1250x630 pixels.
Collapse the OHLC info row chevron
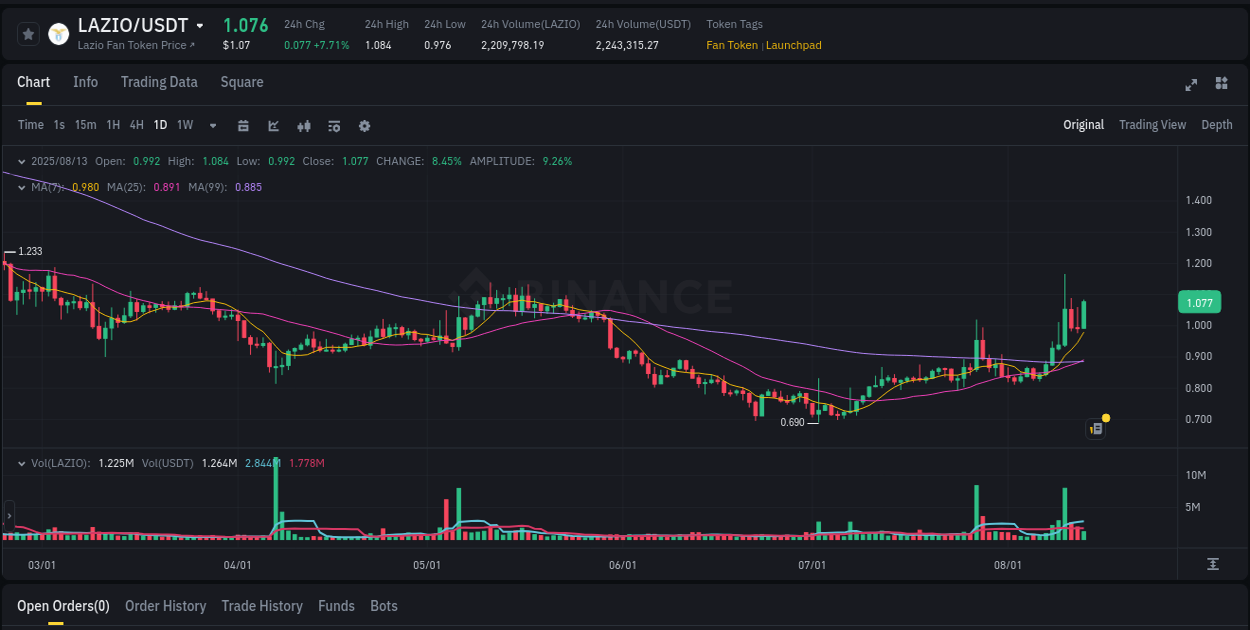(22, 161)
